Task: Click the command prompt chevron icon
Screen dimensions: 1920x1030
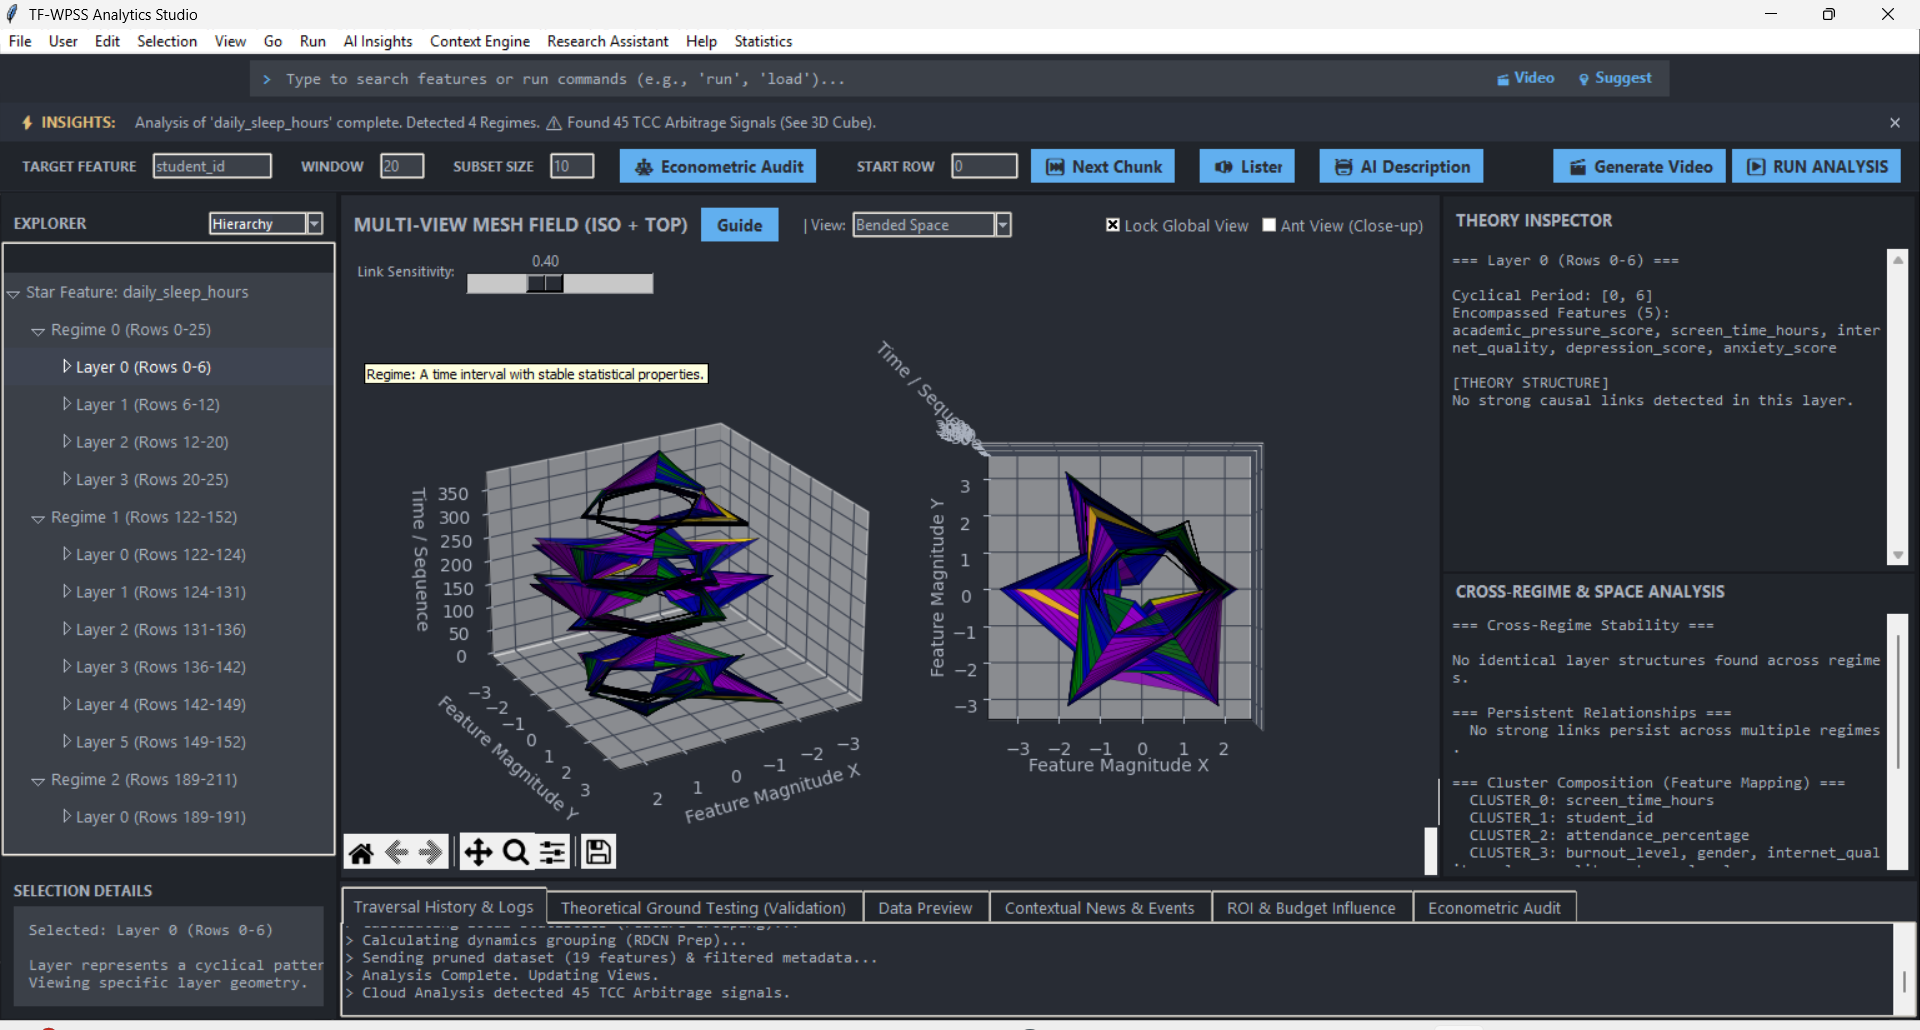Action: coord(267,79)
